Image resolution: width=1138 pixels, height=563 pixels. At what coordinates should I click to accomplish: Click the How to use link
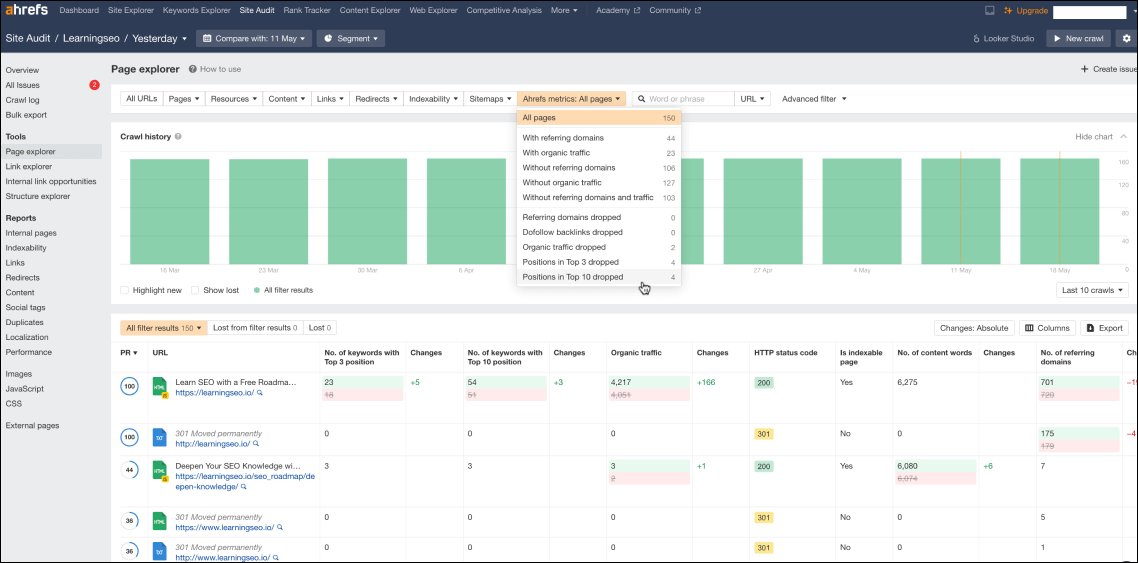[215, 69]
